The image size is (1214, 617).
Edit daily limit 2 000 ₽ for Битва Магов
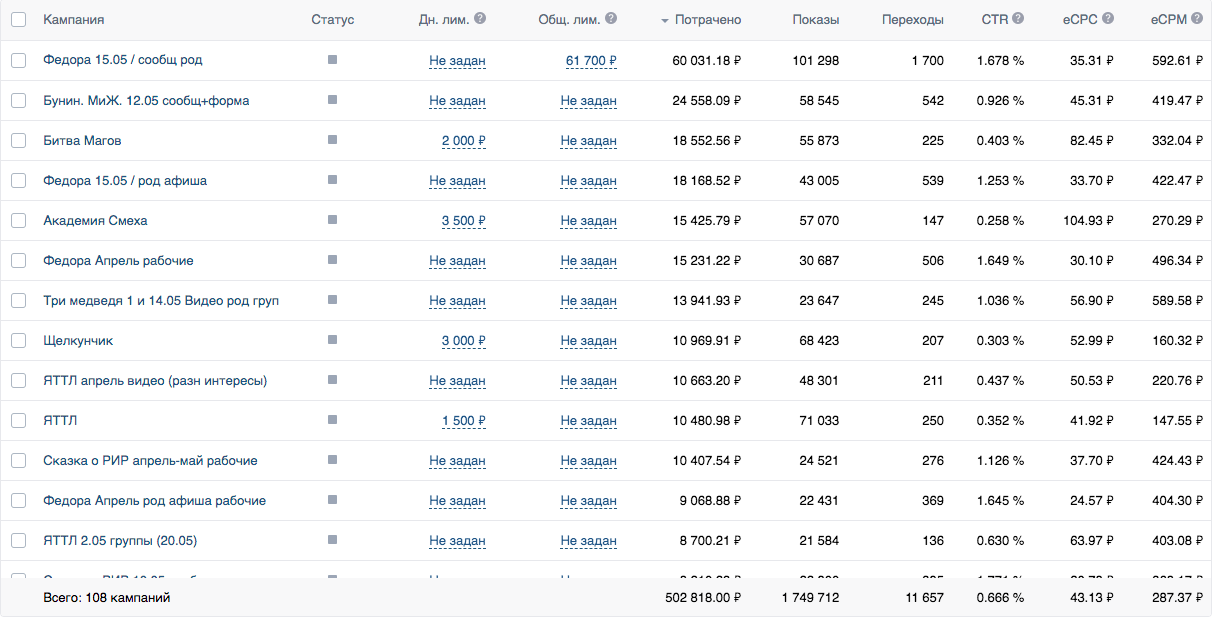pos(464,141)
